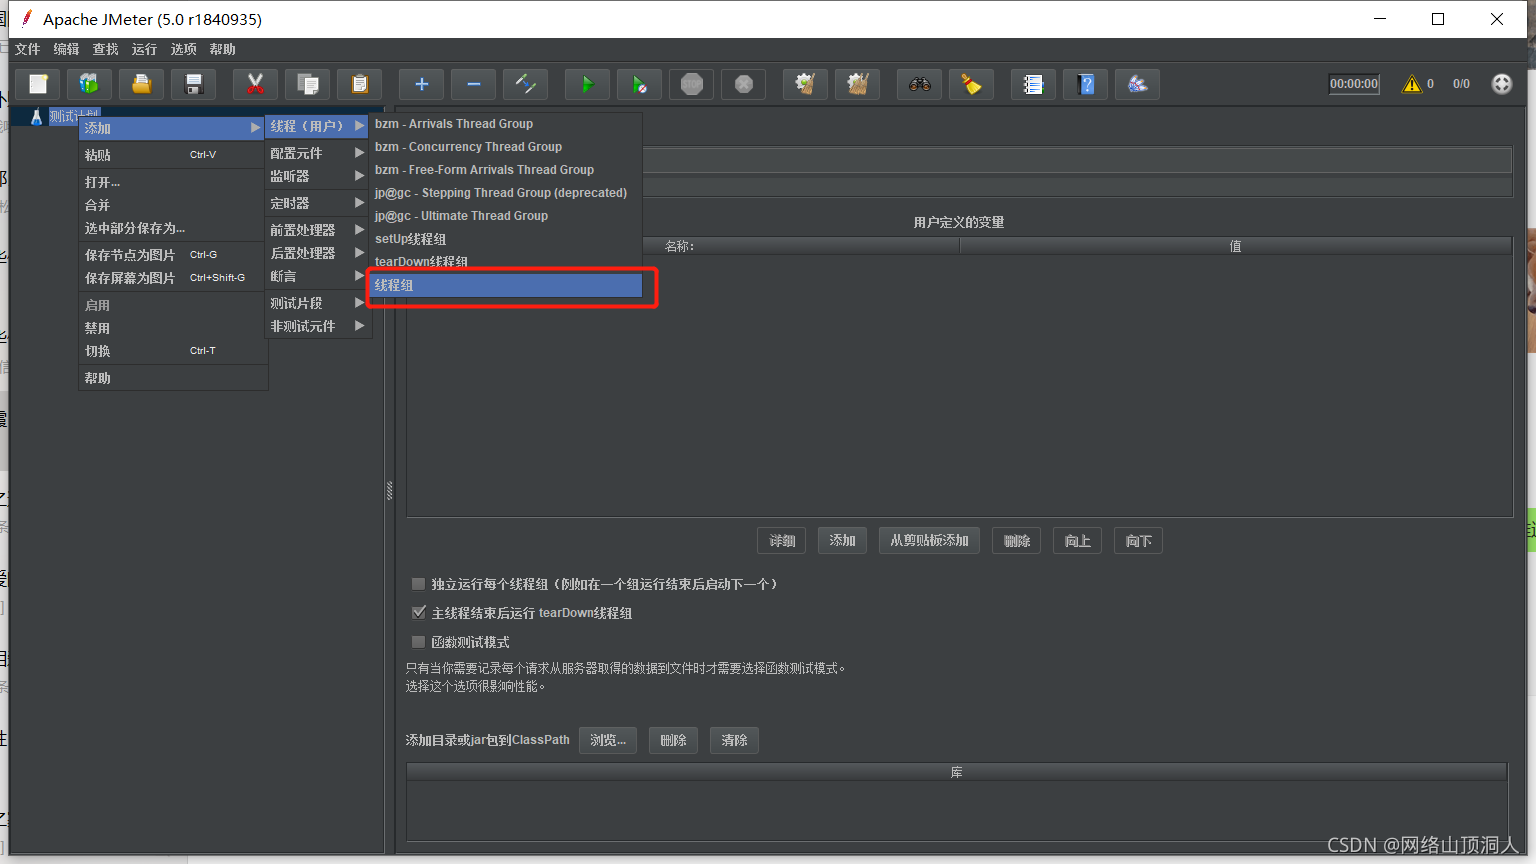Click the warning triangle log indicator
Image resolution: width=1536 pixels, height=864 pixels.
point(1412,84)
